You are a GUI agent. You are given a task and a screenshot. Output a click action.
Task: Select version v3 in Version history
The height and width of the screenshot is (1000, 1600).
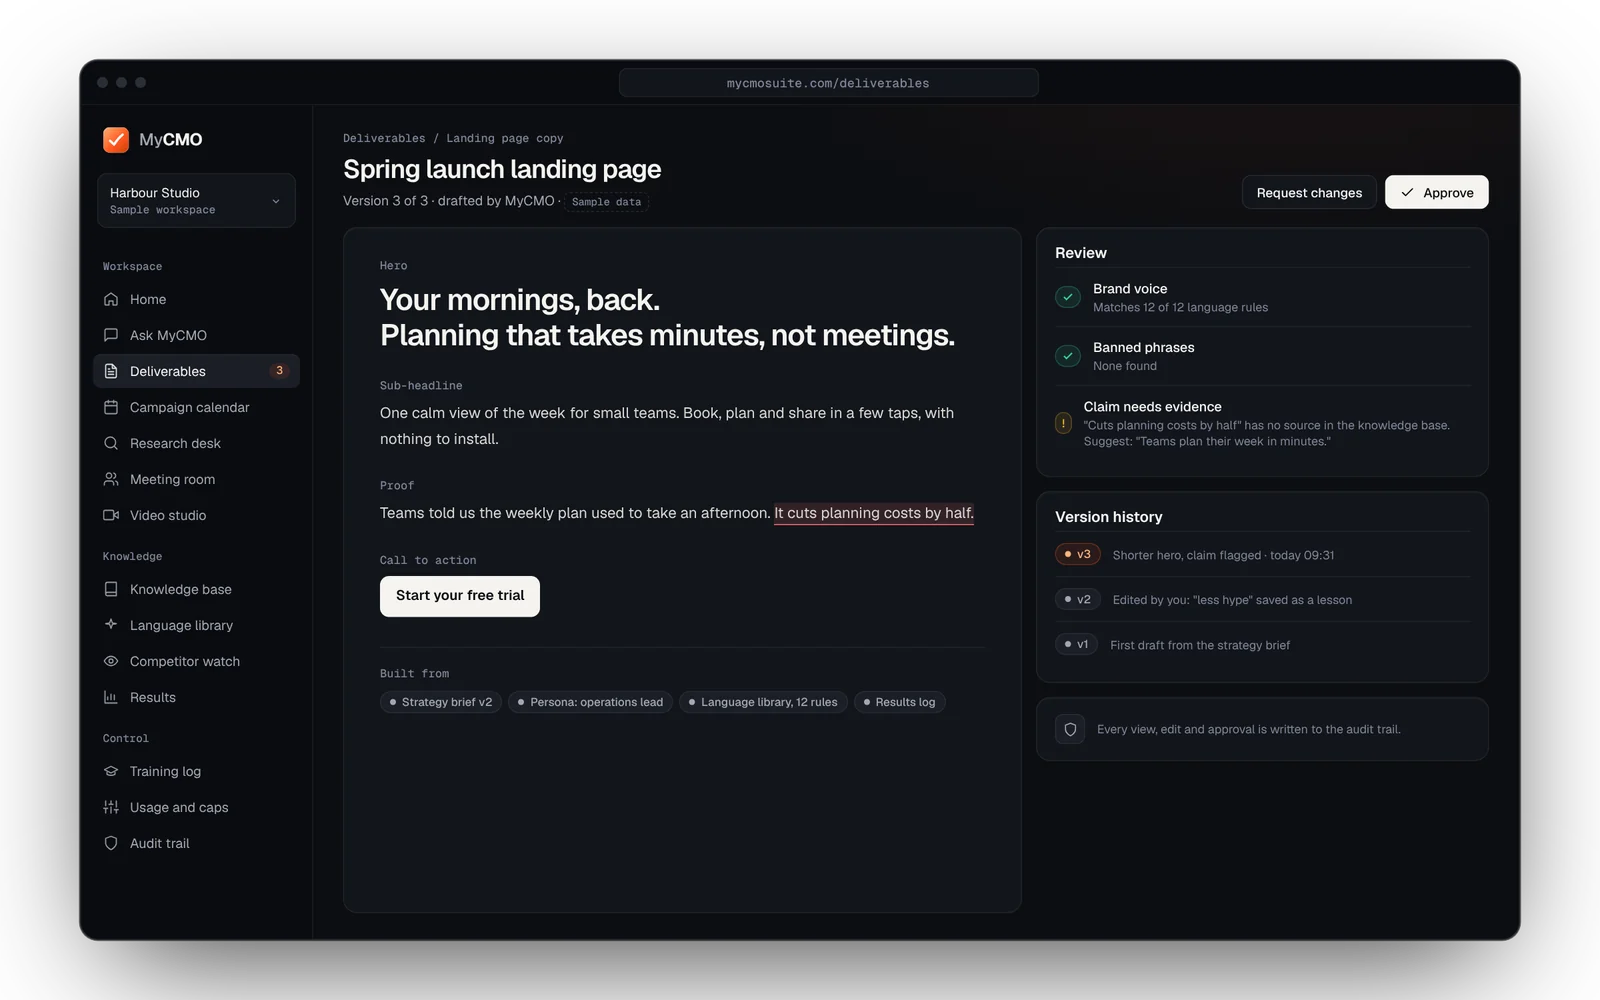coord(1078,554)
